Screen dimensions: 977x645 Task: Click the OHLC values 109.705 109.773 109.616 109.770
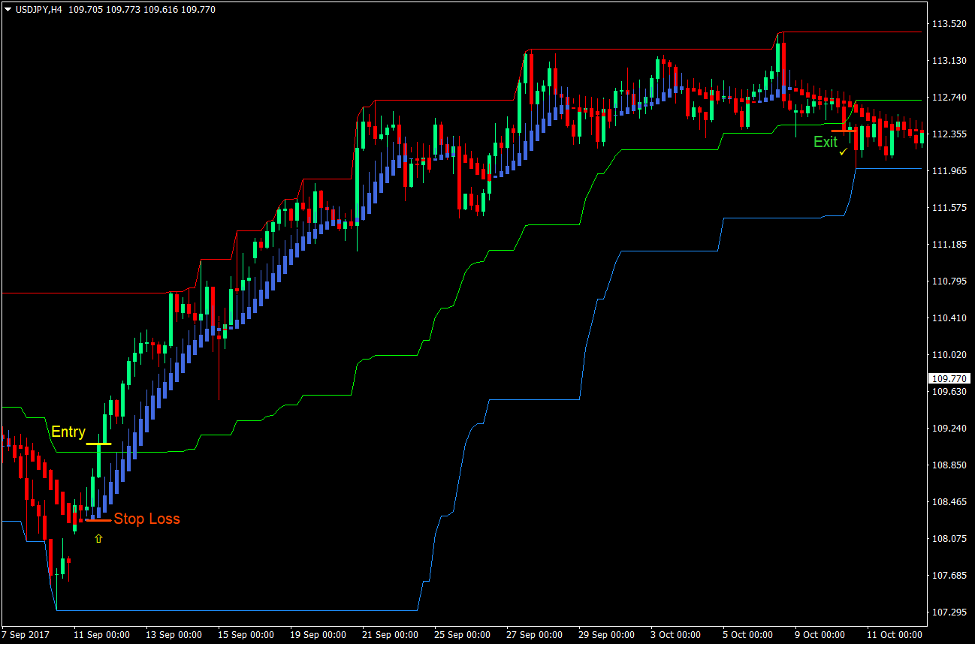tap(141, 10)
